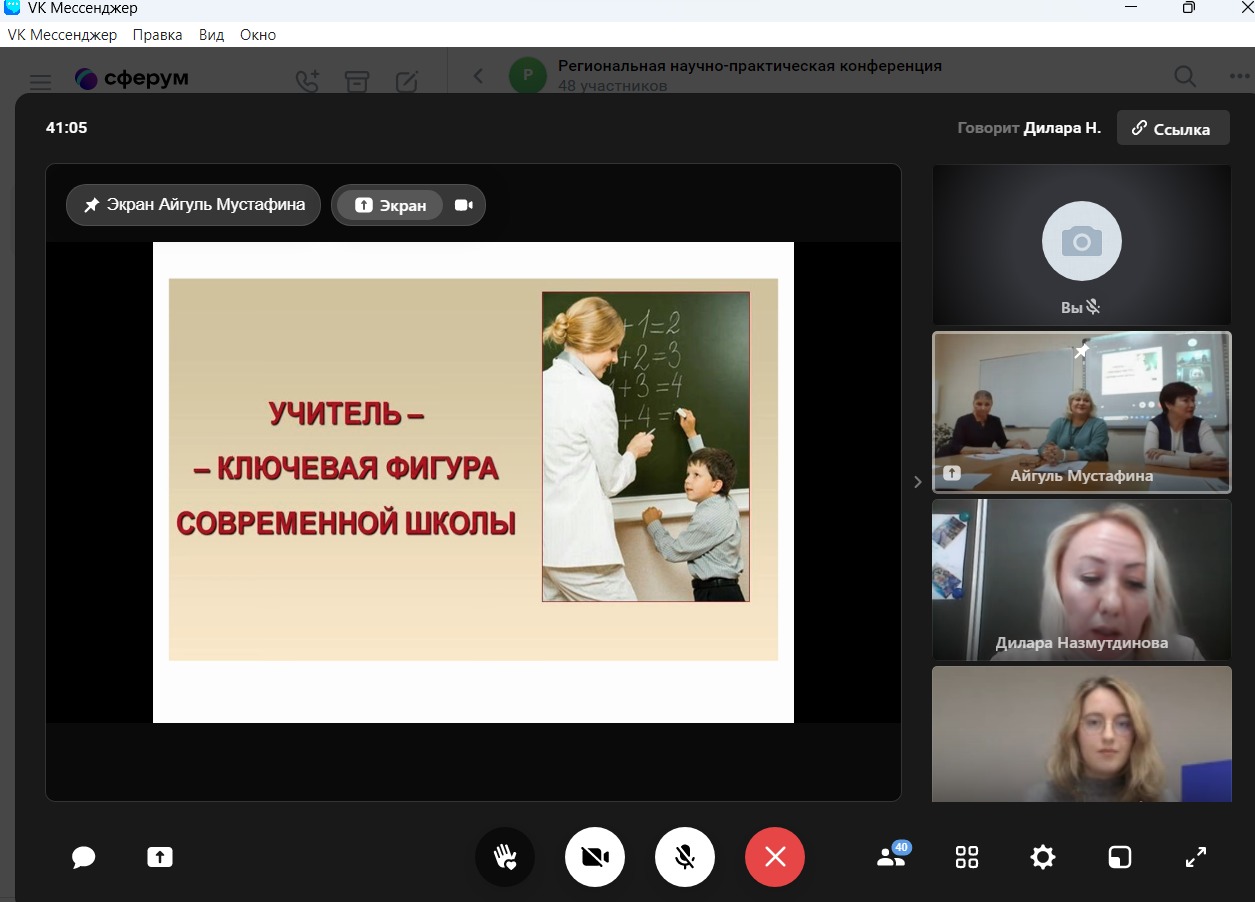
Task: Switch to camera feed of presenter
Action: (463, 205)
